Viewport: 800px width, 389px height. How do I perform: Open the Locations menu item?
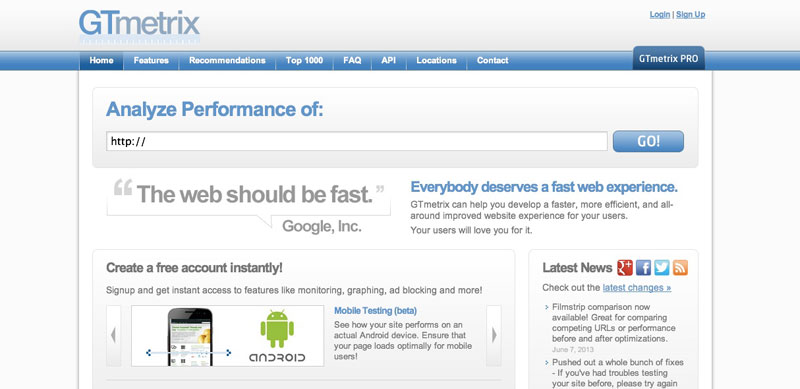pos(436,60)
